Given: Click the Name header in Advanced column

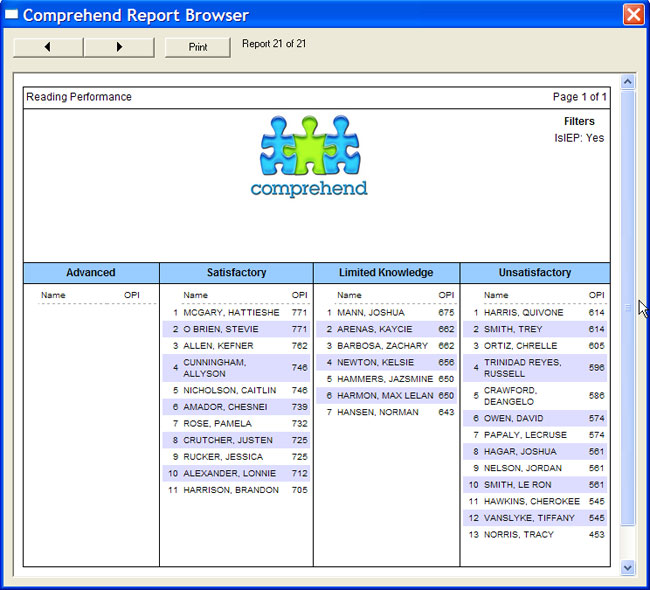Looking at the screenshot, I should click(53, 295).
